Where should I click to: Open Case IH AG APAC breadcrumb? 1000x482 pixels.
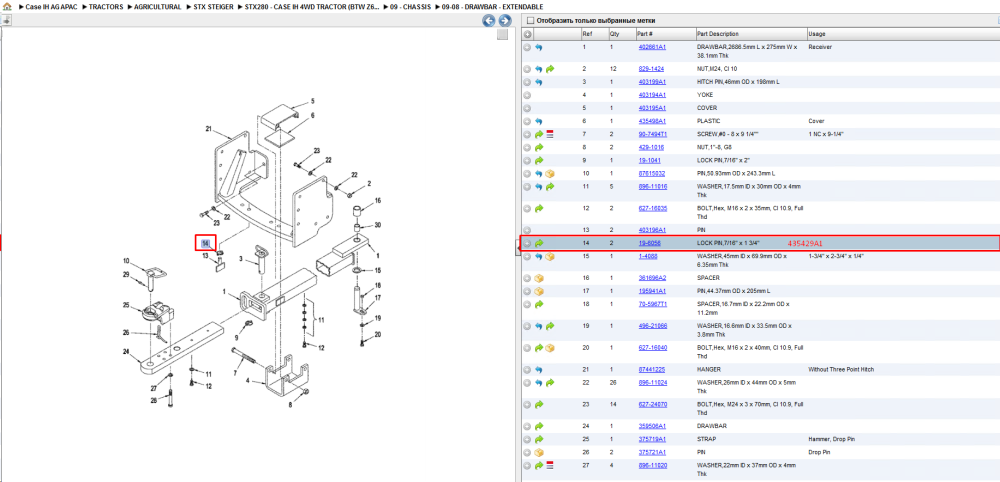tap(51, 6)
